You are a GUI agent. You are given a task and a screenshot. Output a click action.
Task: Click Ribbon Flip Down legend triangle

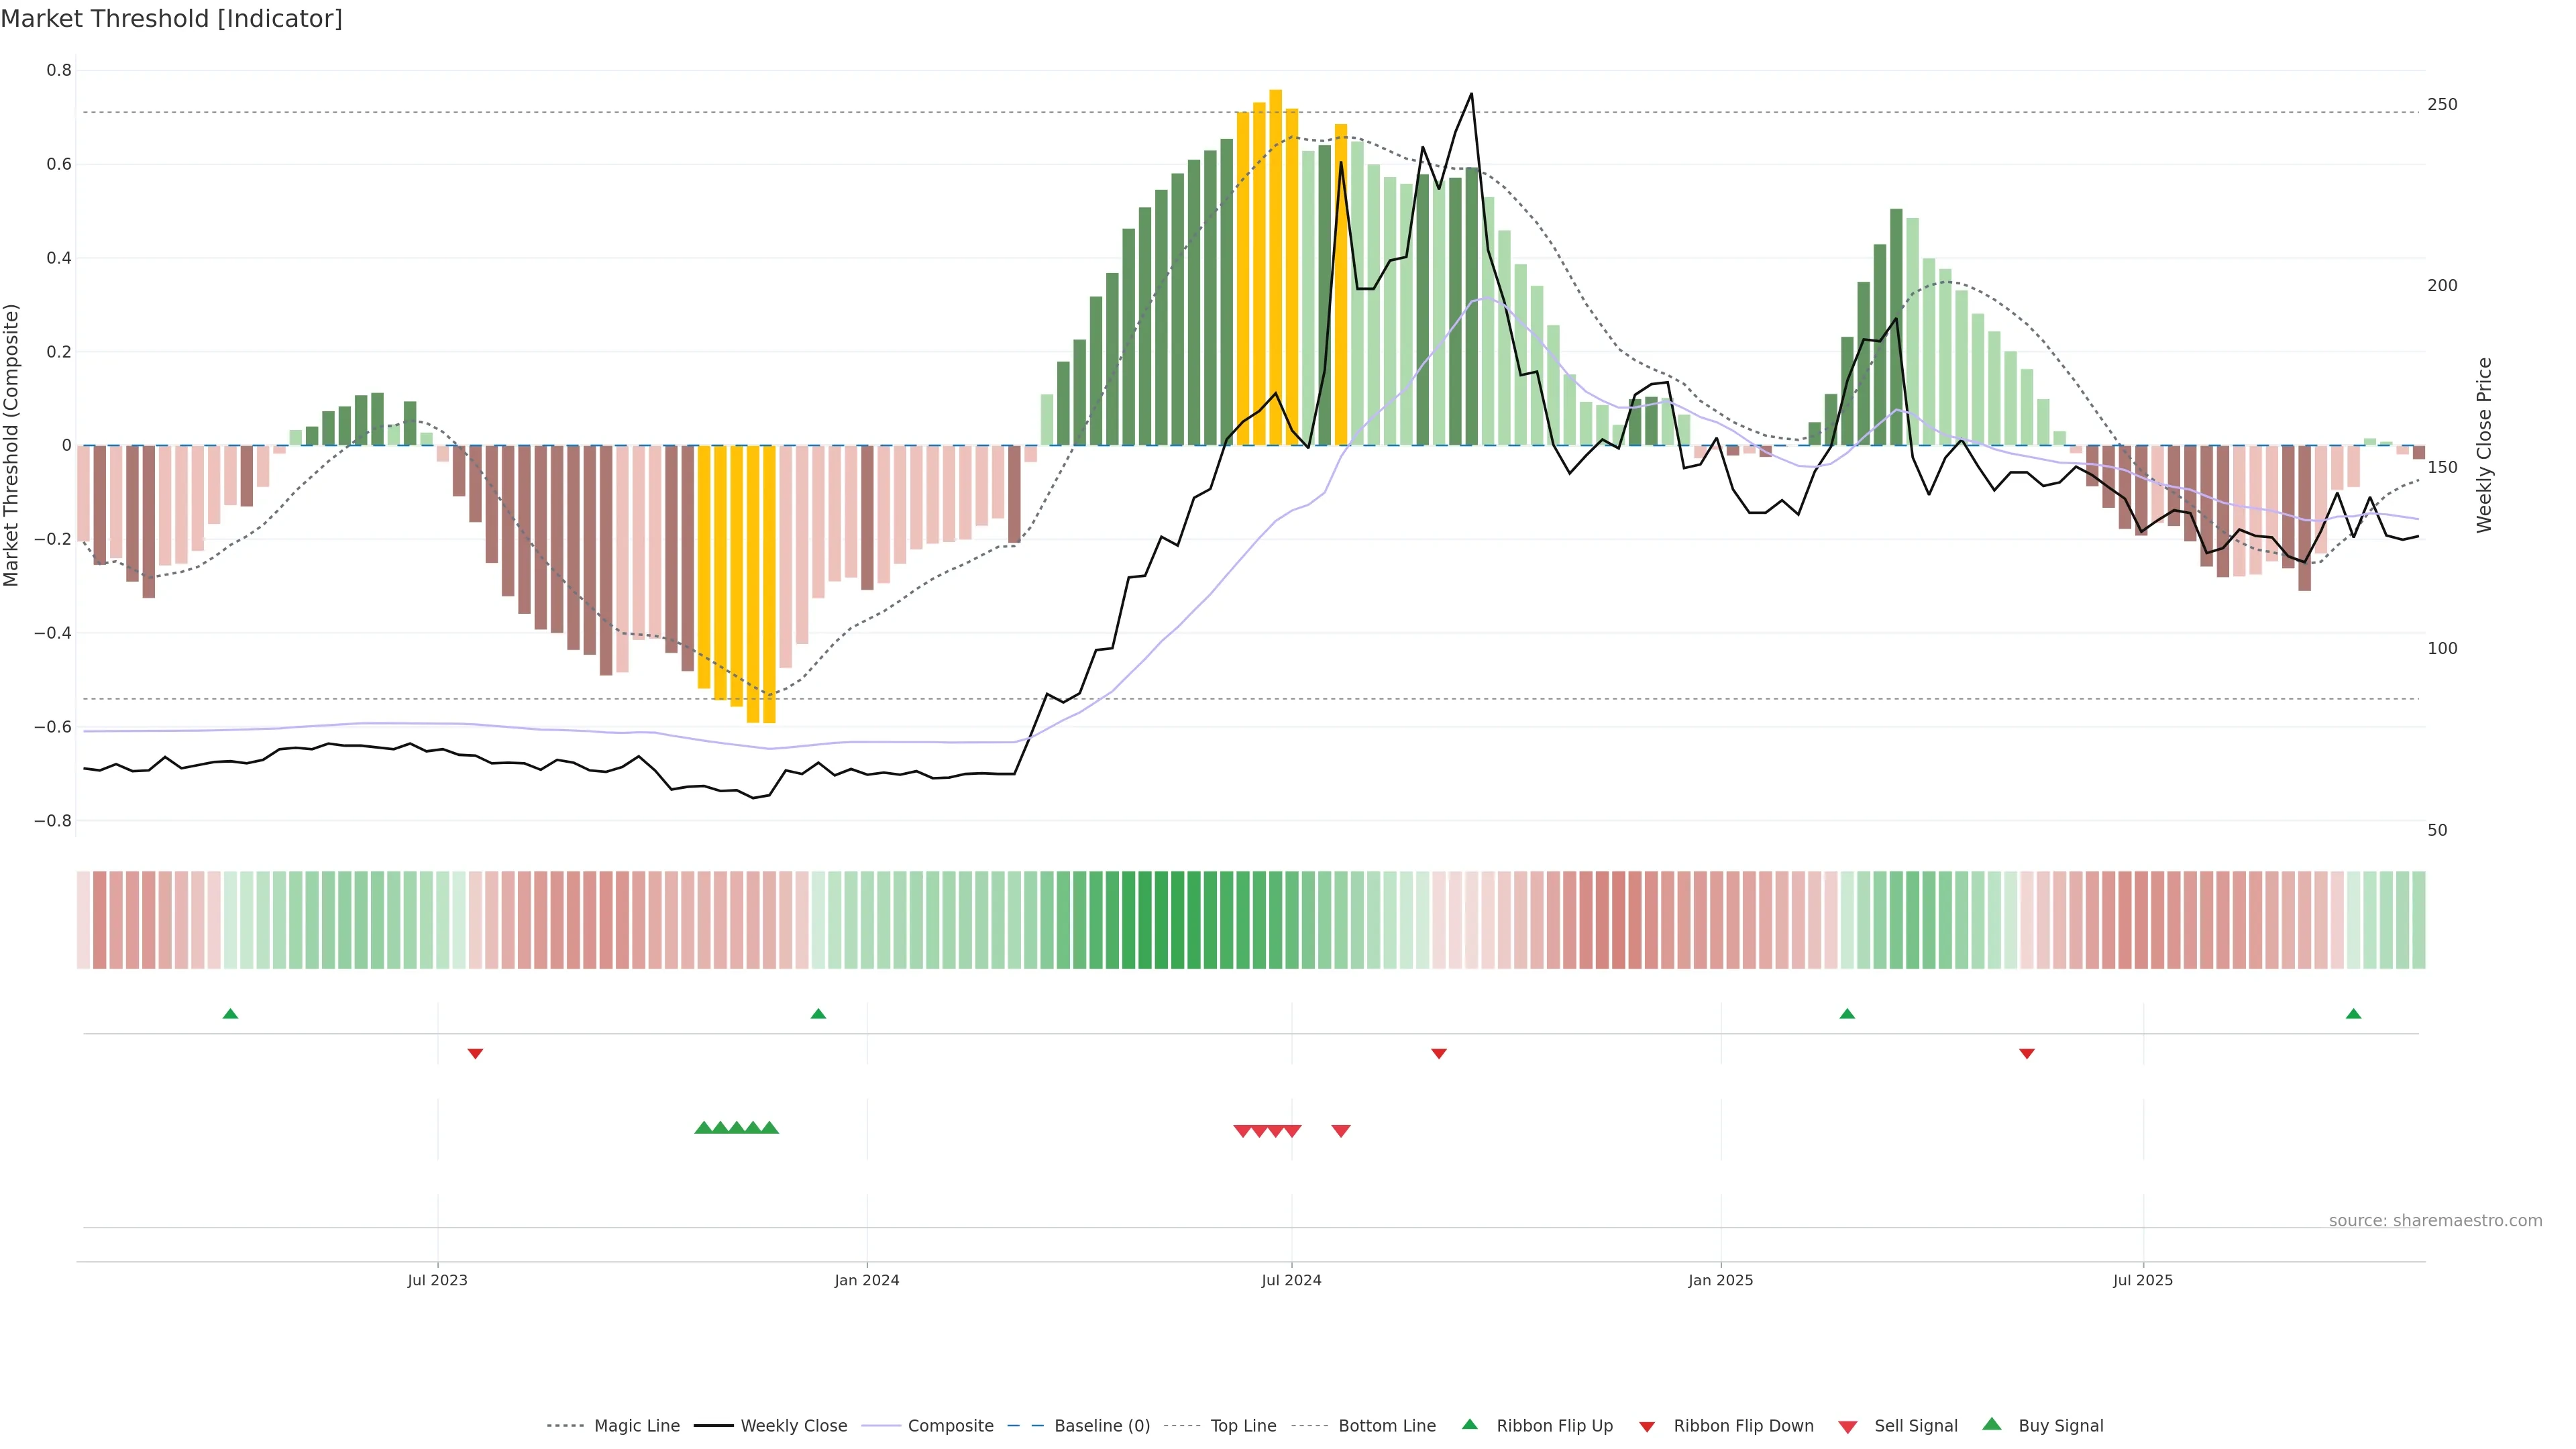coord(1647,1427)
